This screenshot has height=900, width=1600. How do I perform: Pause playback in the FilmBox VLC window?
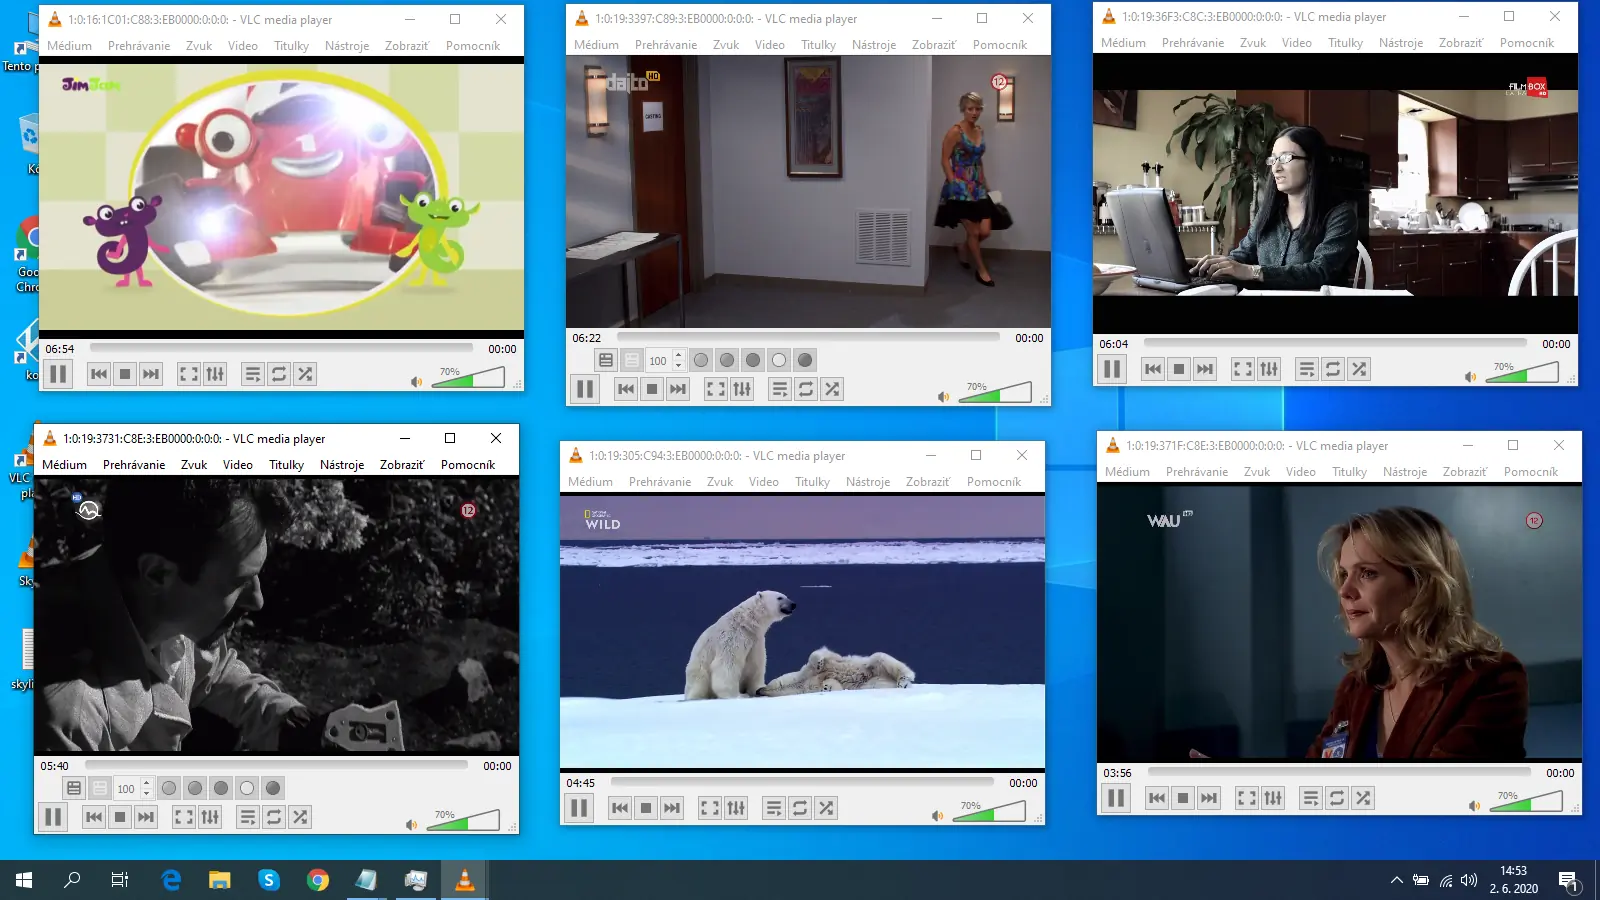(x=1112, y=369)
